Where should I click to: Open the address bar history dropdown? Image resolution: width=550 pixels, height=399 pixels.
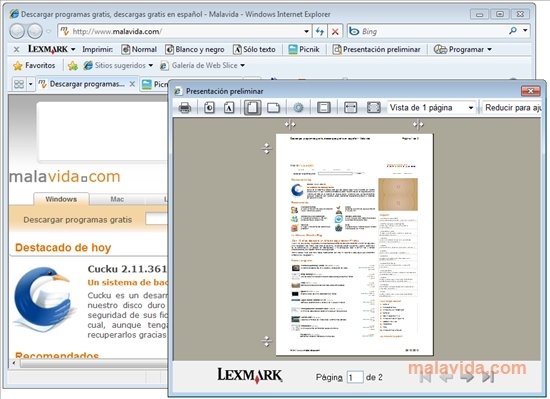[307, 32]
